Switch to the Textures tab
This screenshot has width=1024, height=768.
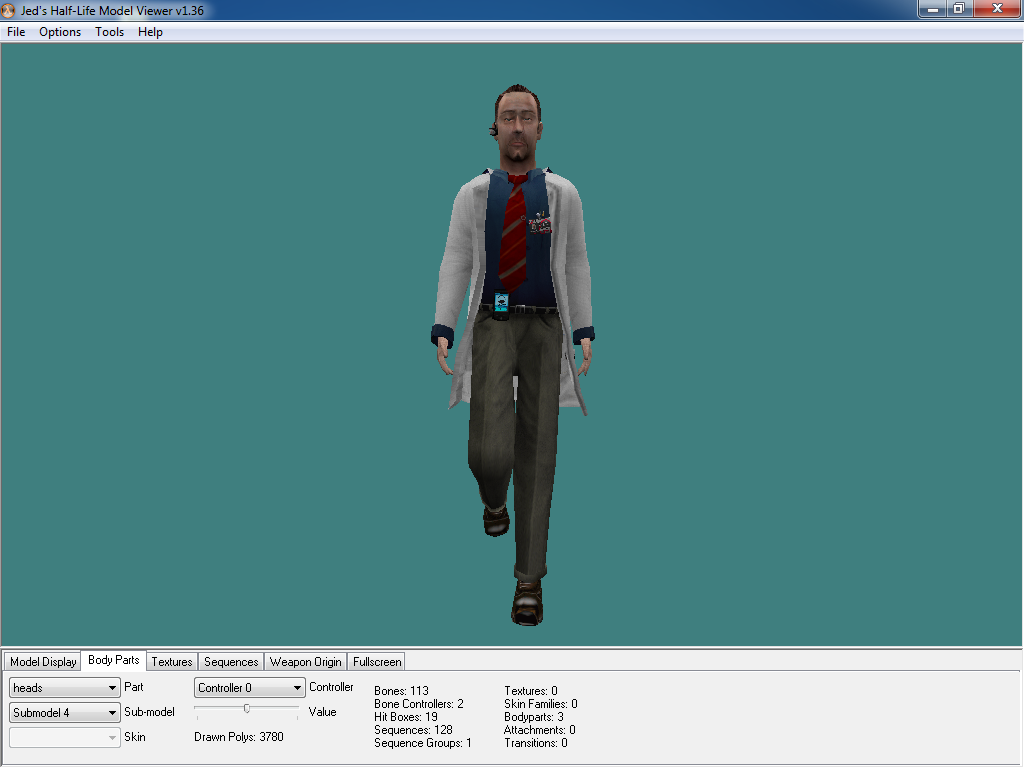[x=172, y=662]
